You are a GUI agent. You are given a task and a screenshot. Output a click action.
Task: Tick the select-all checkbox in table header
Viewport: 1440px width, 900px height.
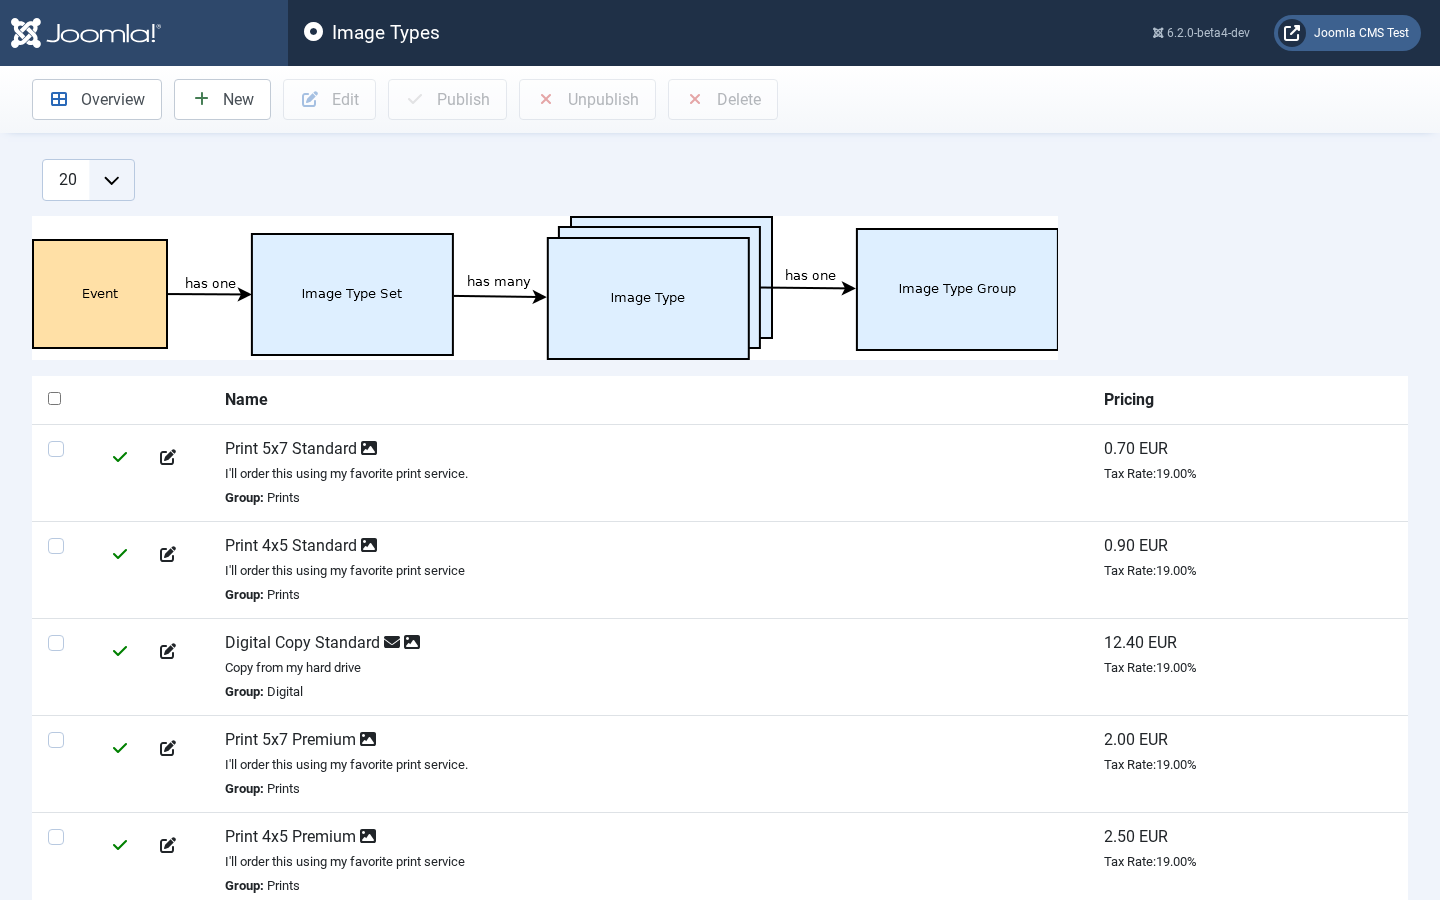(x=55, y=399)
